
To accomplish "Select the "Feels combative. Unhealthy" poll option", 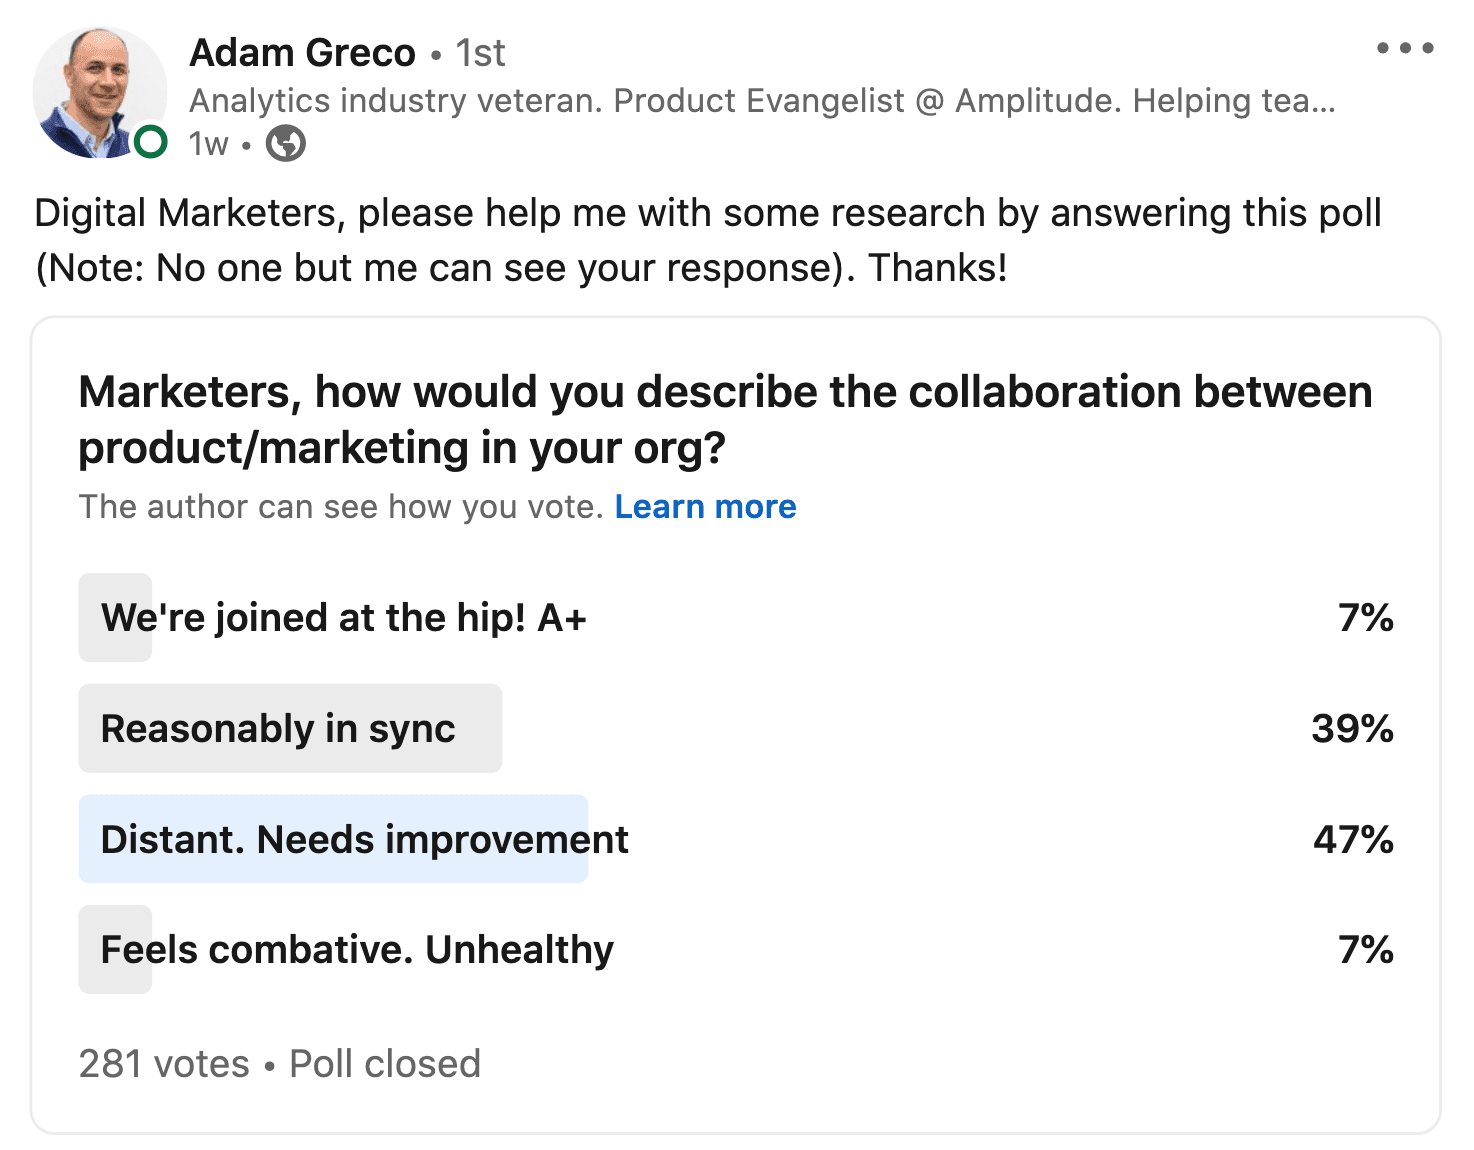I will (x=357, y=950).
